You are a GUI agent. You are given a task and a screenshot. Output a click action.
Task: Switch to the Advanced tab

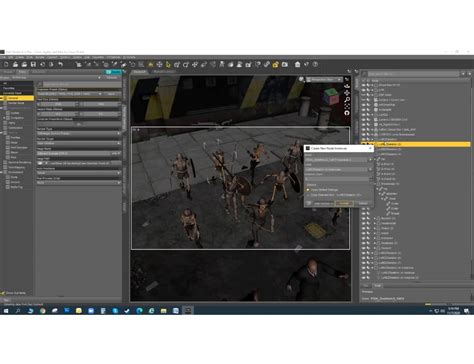(39, 72)
